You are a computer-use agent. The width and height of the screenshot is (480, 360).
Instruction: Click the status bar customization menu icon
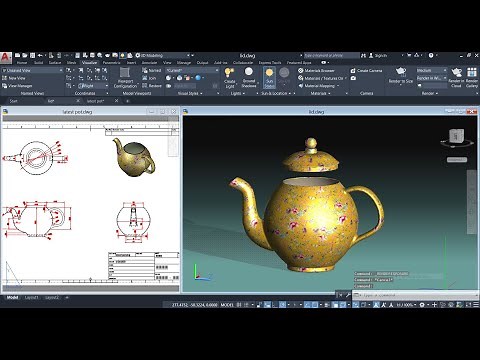[476, 305]
